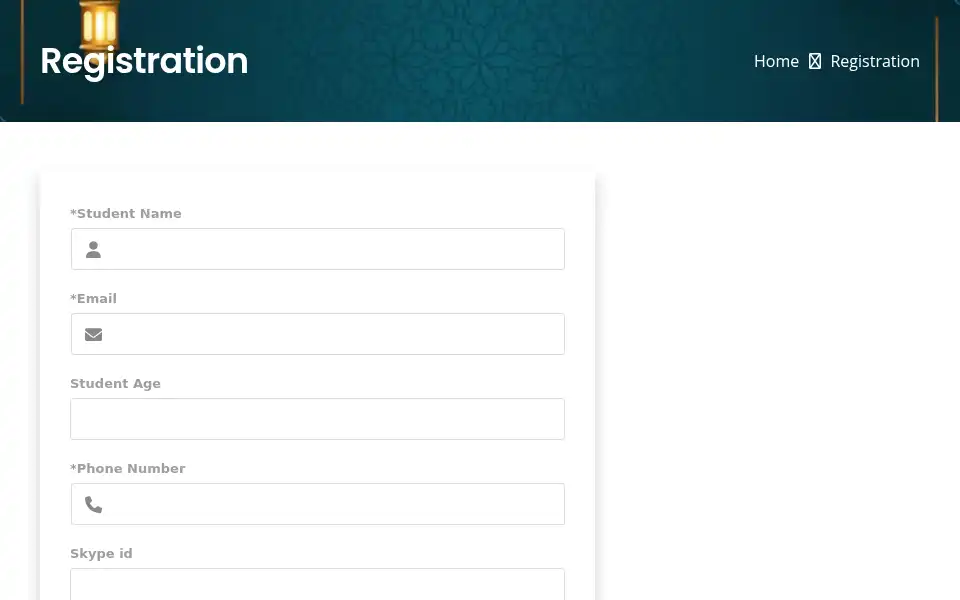Click the *Phone Number label
This screenshot has height=600, width=960.
pyautogui.click(x=127, y=468)
